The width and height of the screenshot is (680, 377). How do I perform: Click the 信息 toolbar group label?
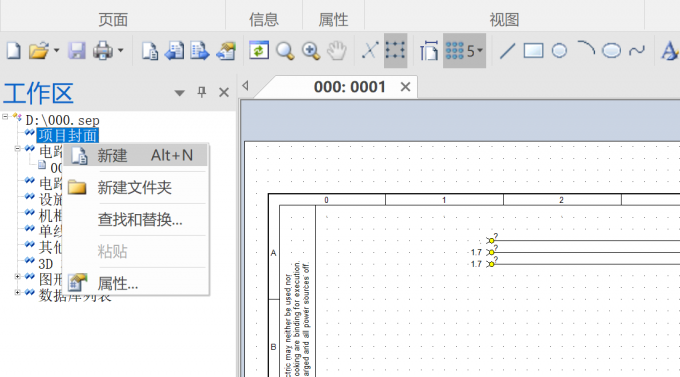(264, 20)
